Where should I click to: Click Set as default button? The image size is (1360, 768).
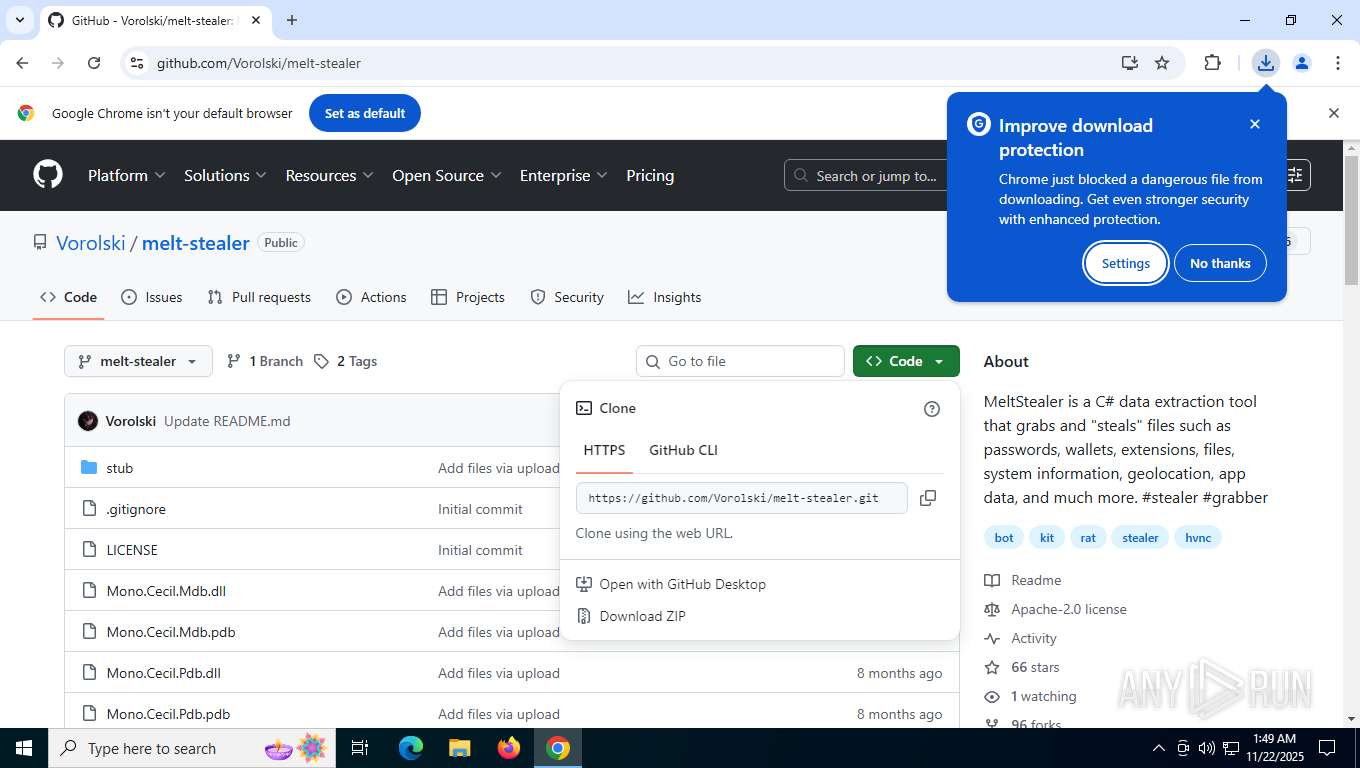point(365,113)
